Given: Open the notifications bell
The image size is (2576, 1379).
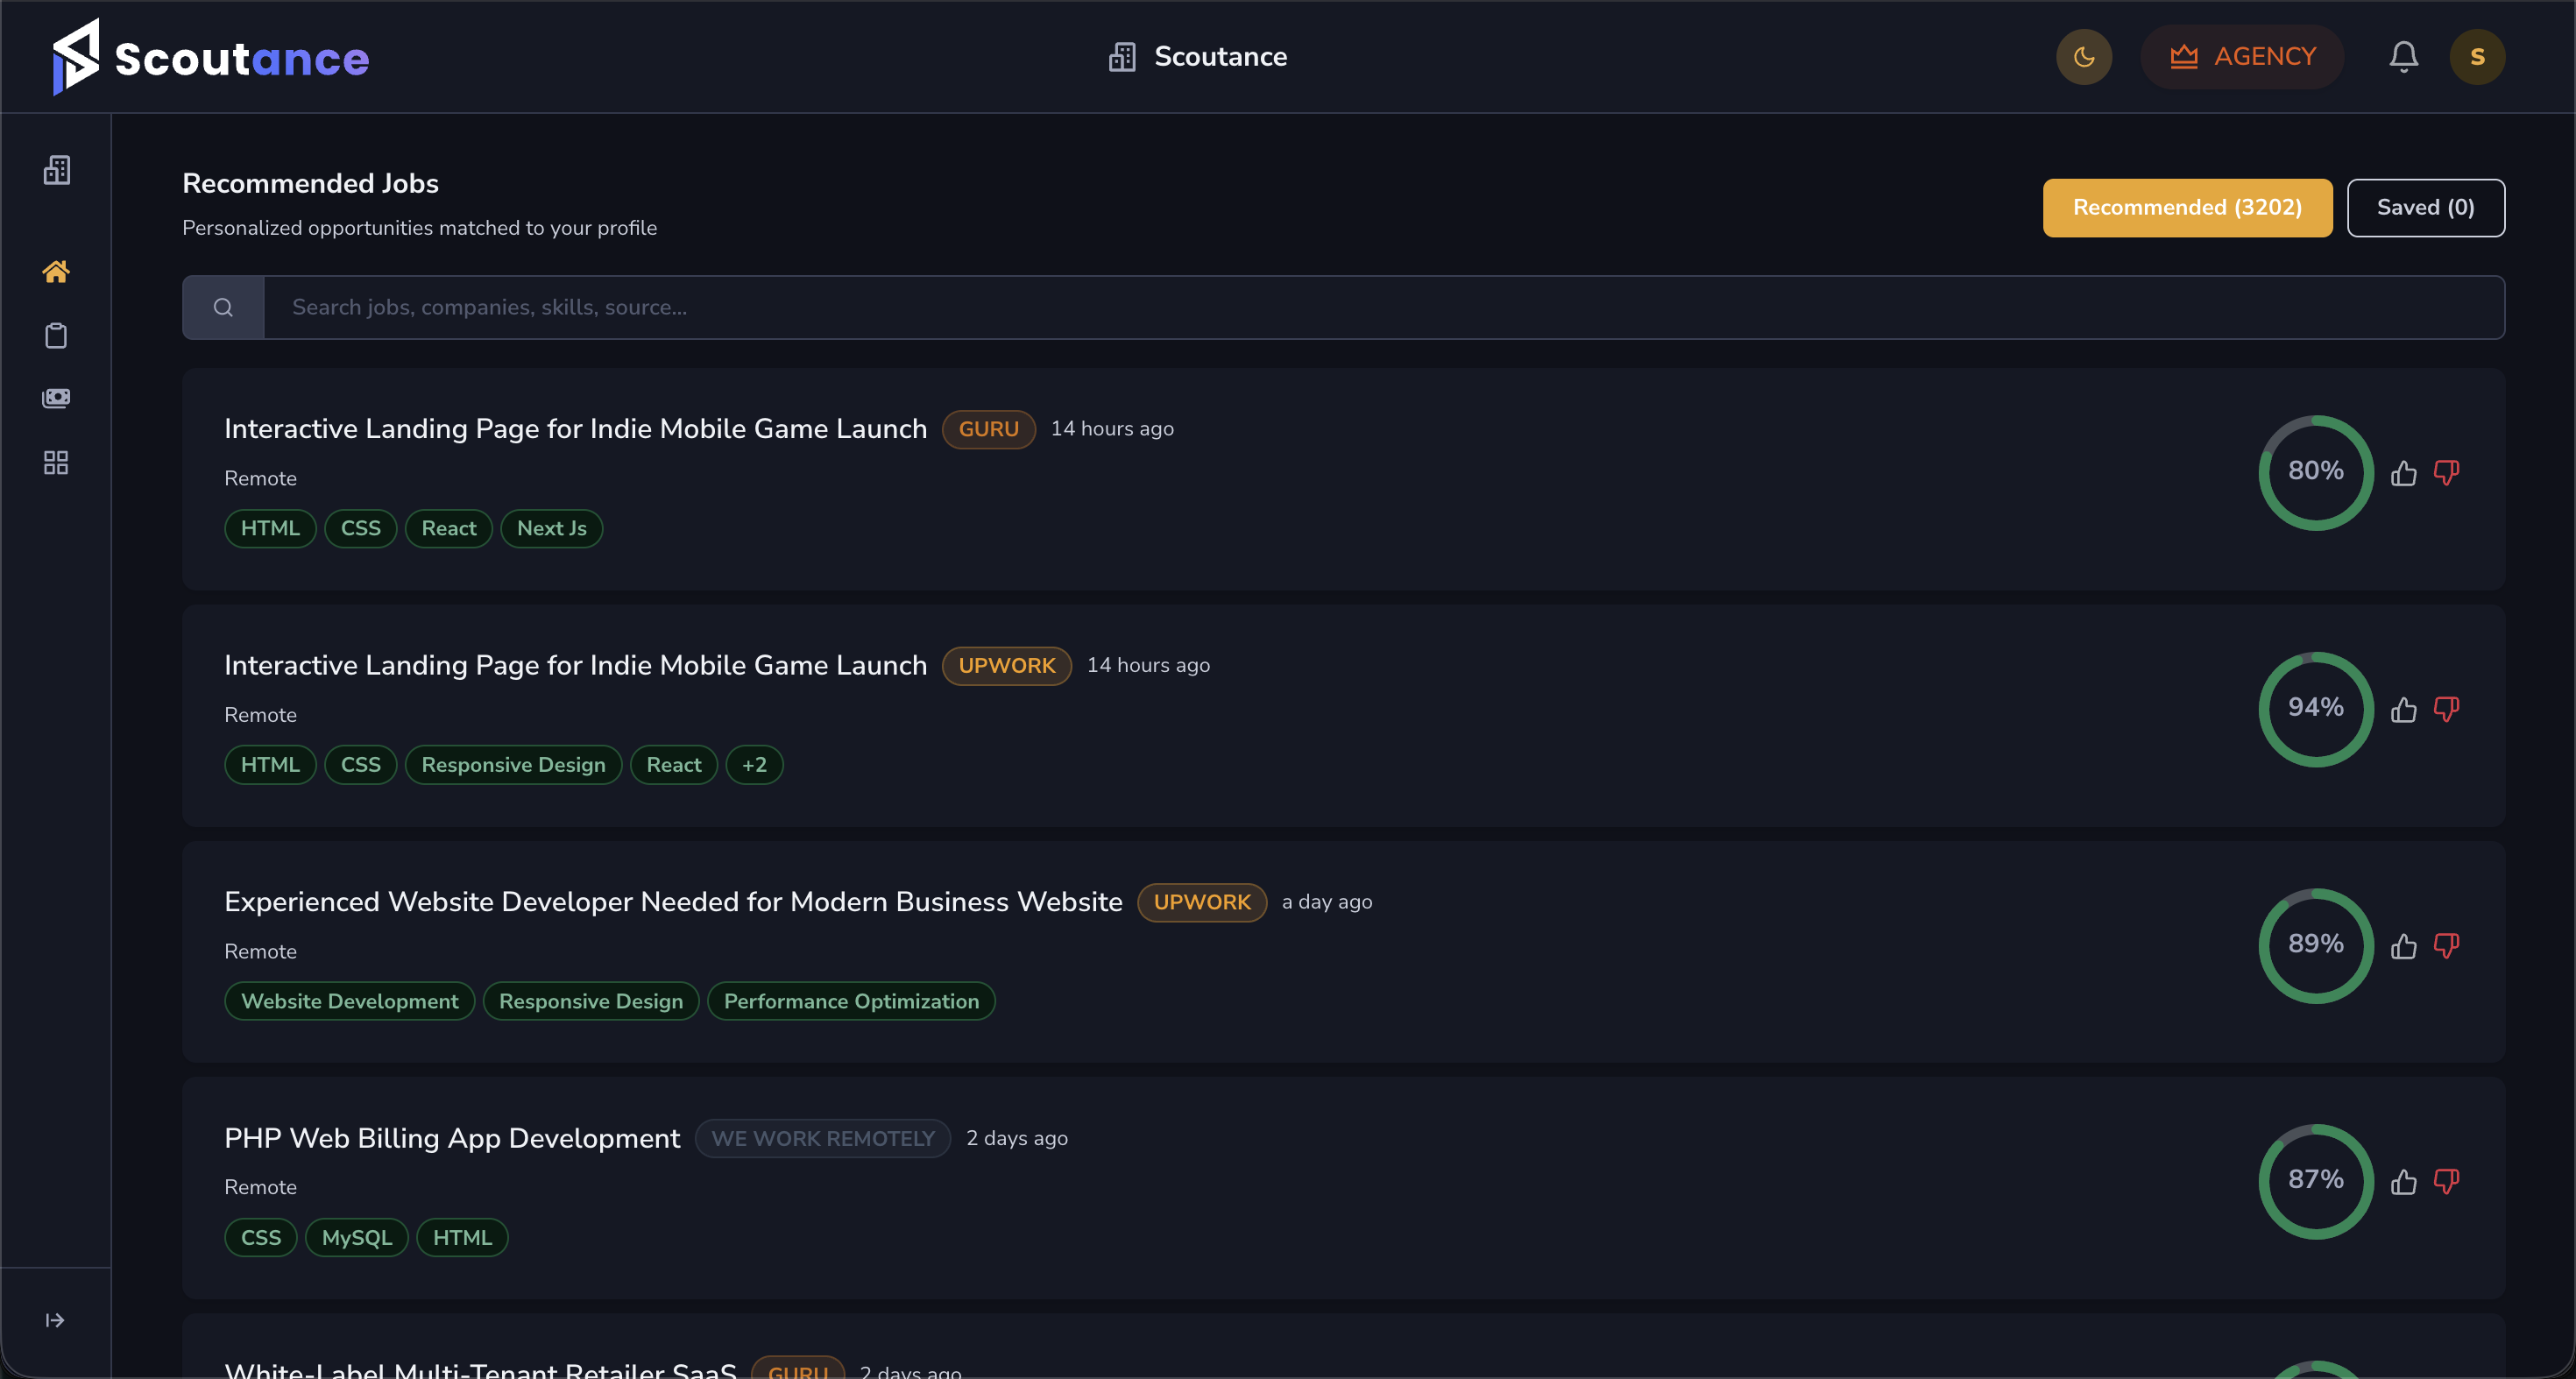Looking at the screenshot, I should point(2403,56).
